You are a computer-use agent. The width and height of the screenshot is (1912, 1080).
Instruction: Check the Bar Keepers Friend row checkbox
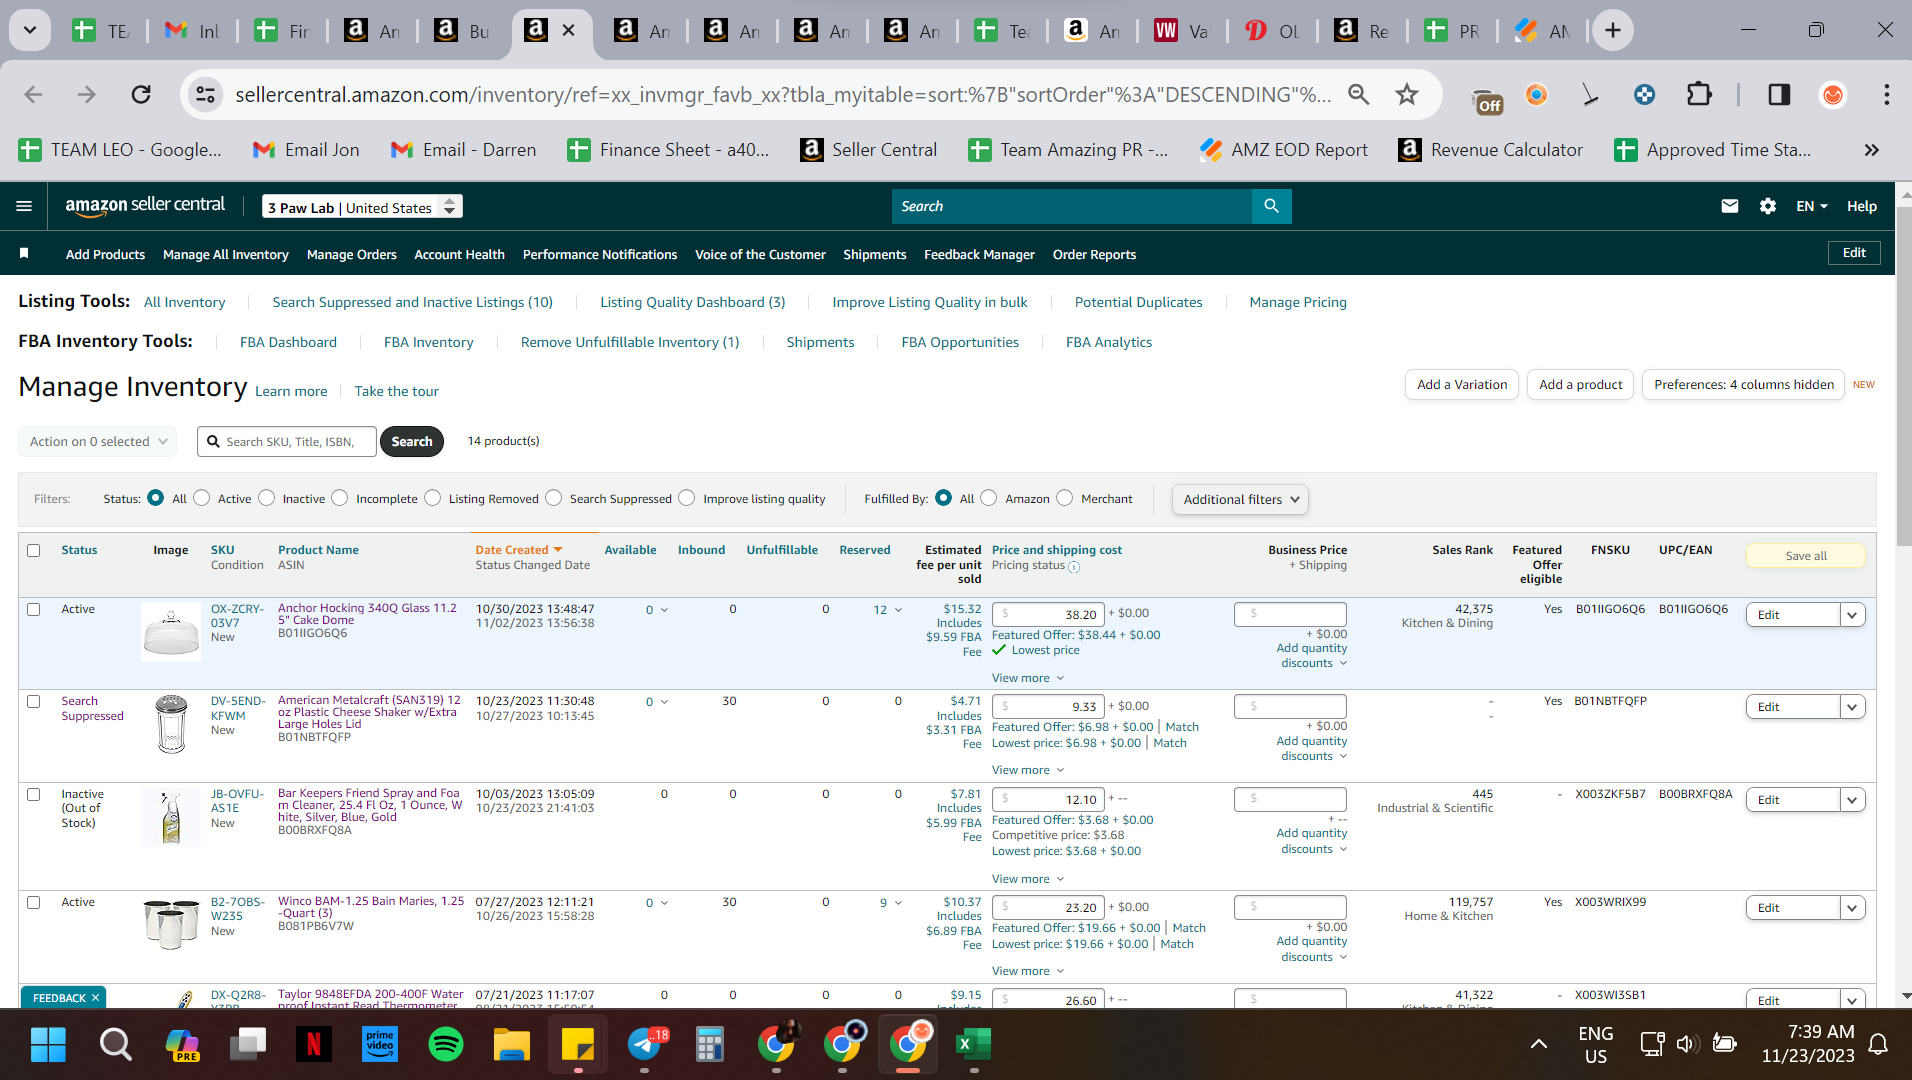coord(34,794)
